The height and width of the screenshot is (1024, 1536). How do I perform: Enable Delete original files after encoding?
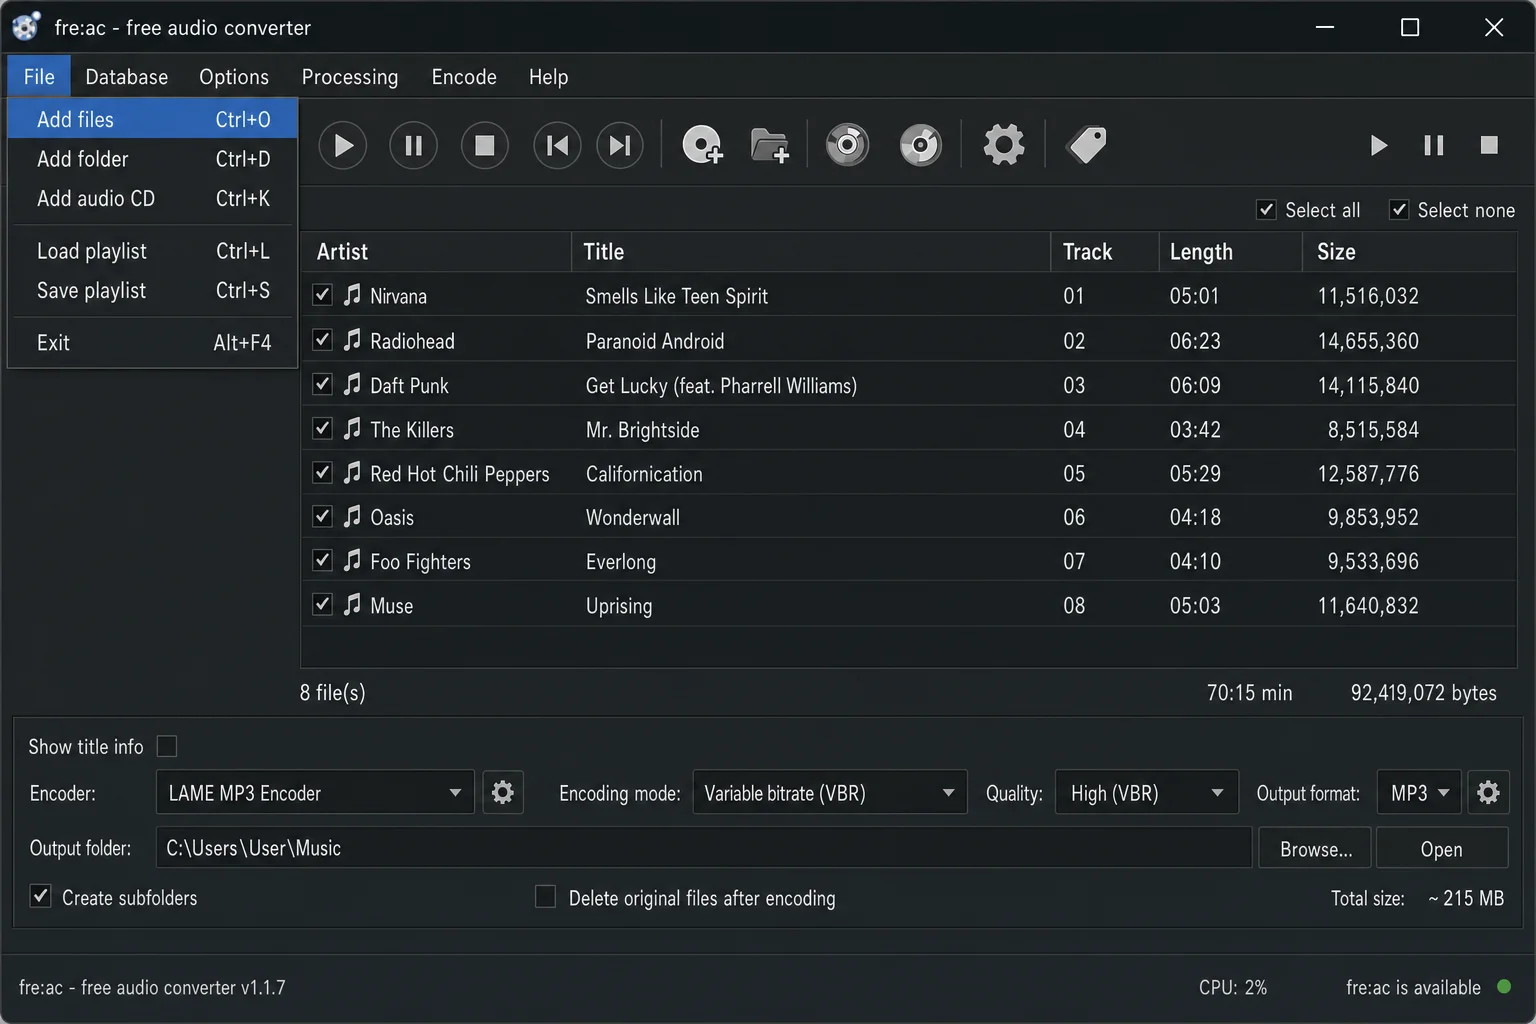point(545,897)
